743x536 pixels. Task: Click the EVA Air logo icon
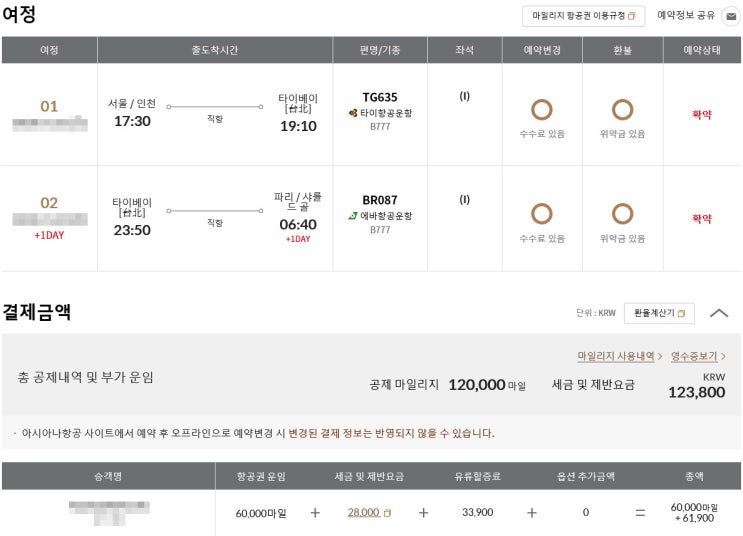click(x=353, y=215)
